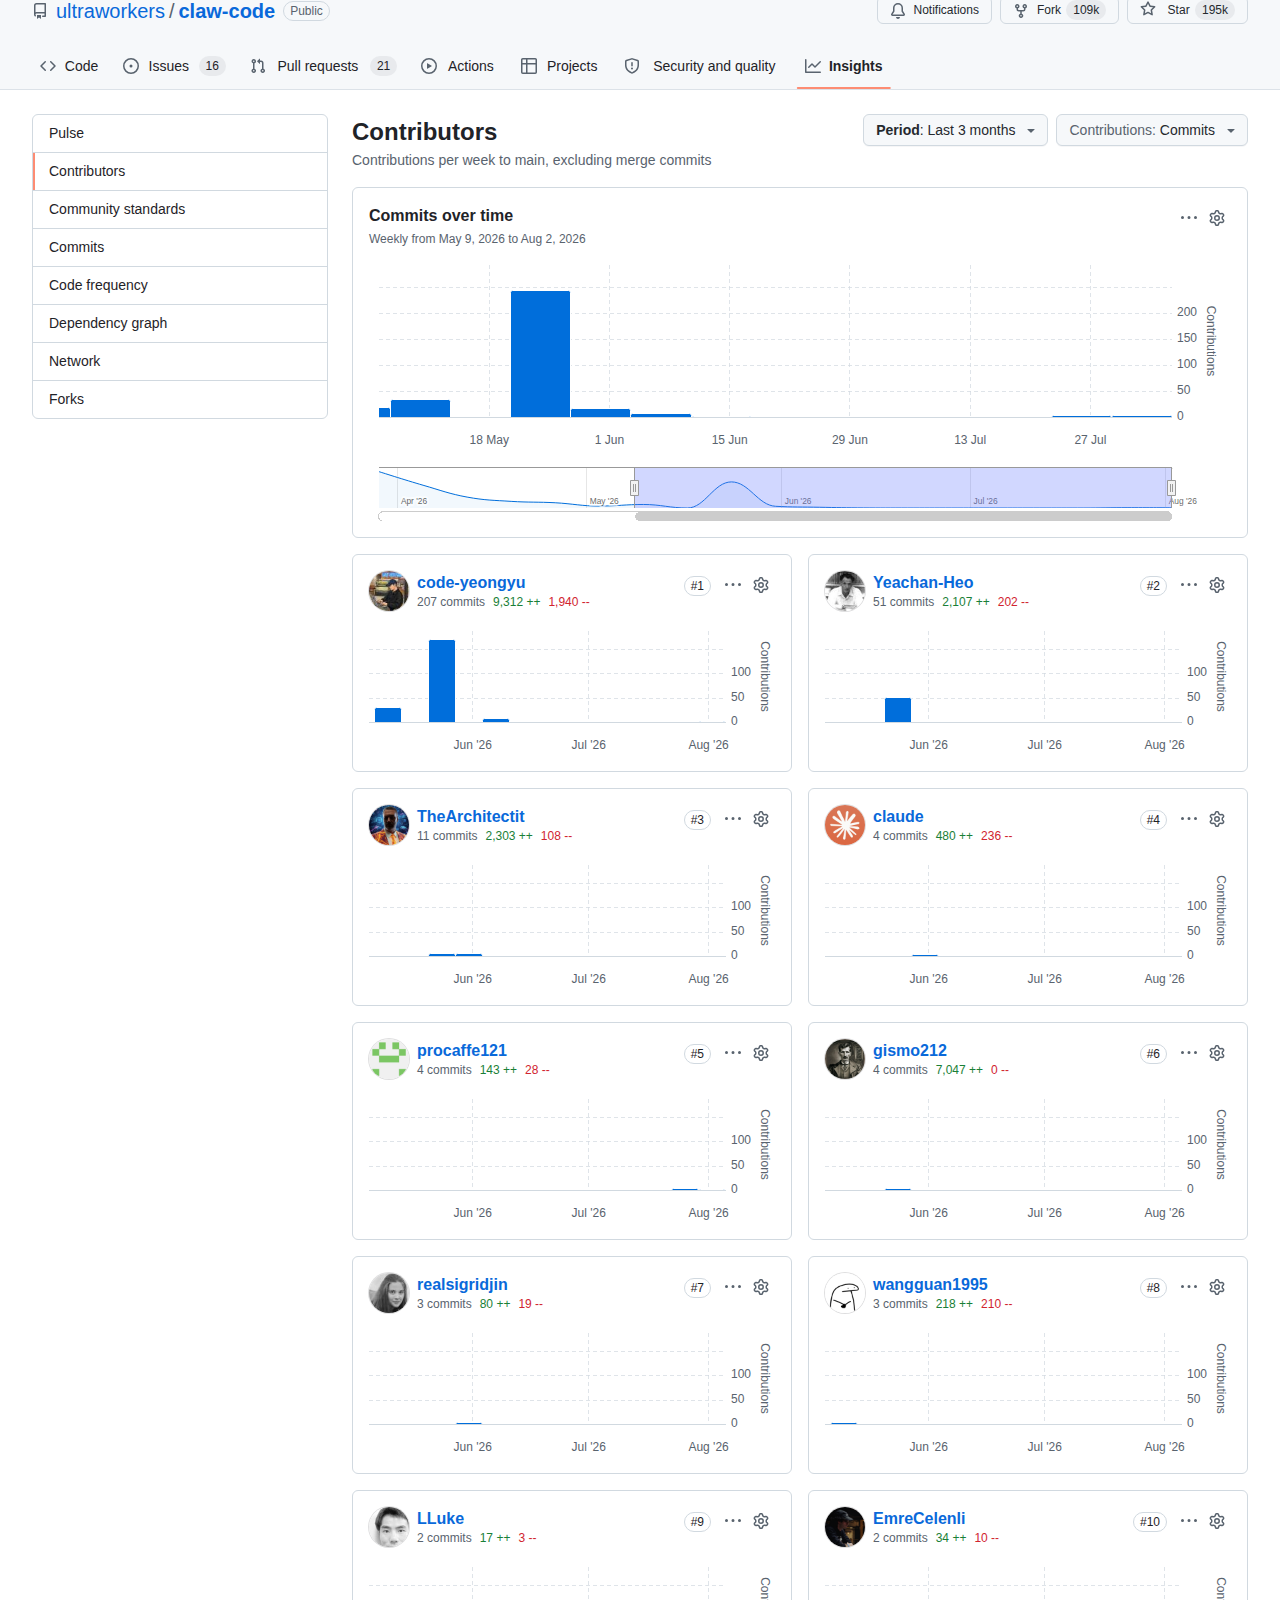Click the Star icon button
This screenshot has height=1600, width=1280.
(1187, 10)
